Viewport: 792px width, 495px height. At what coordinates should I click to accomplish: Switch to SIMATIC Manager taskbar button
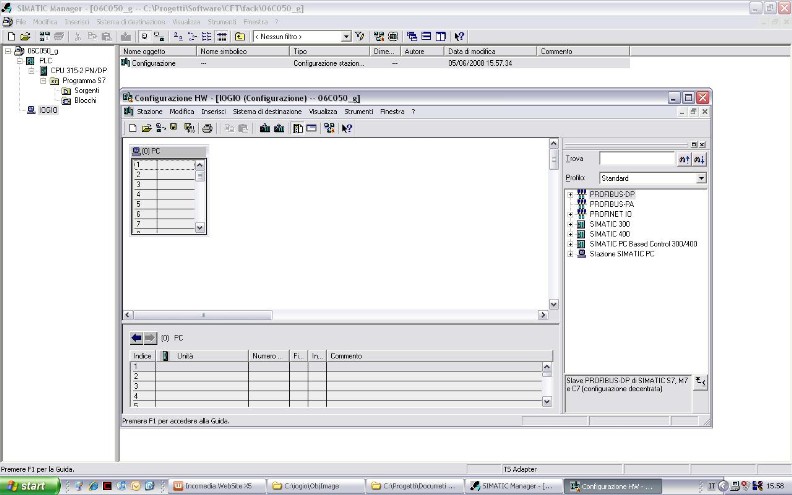[x=512, y=486]
